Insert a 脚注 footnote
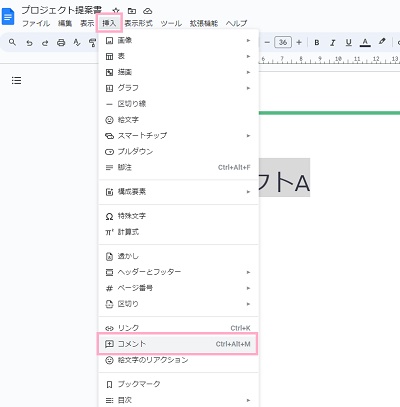Image resolution: width=400 pixels, height=407 pixels. point(179,167)
